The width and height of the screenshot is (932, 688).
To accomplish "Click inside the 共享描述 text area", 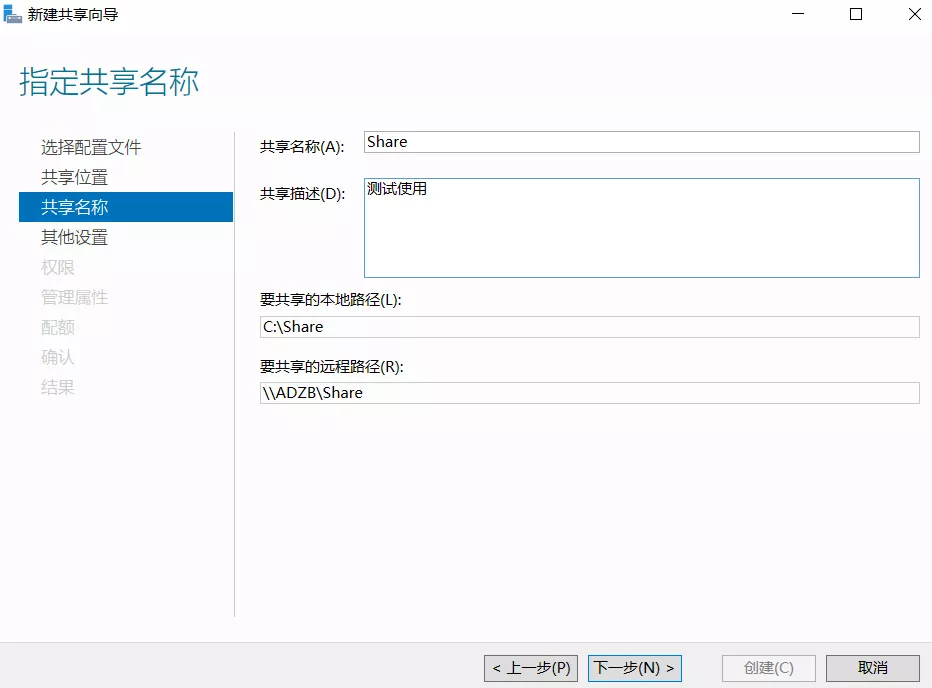I will tap(641, 228).
